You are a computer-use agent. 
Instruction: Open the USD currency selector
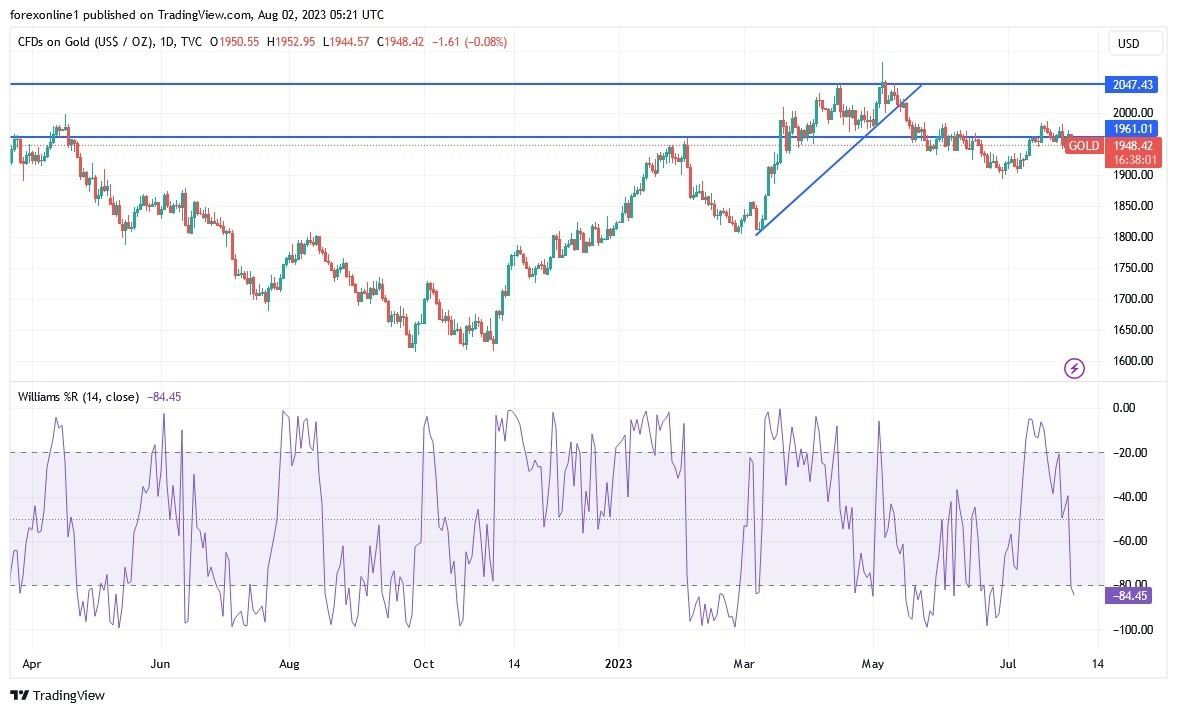coord(1137,44)
